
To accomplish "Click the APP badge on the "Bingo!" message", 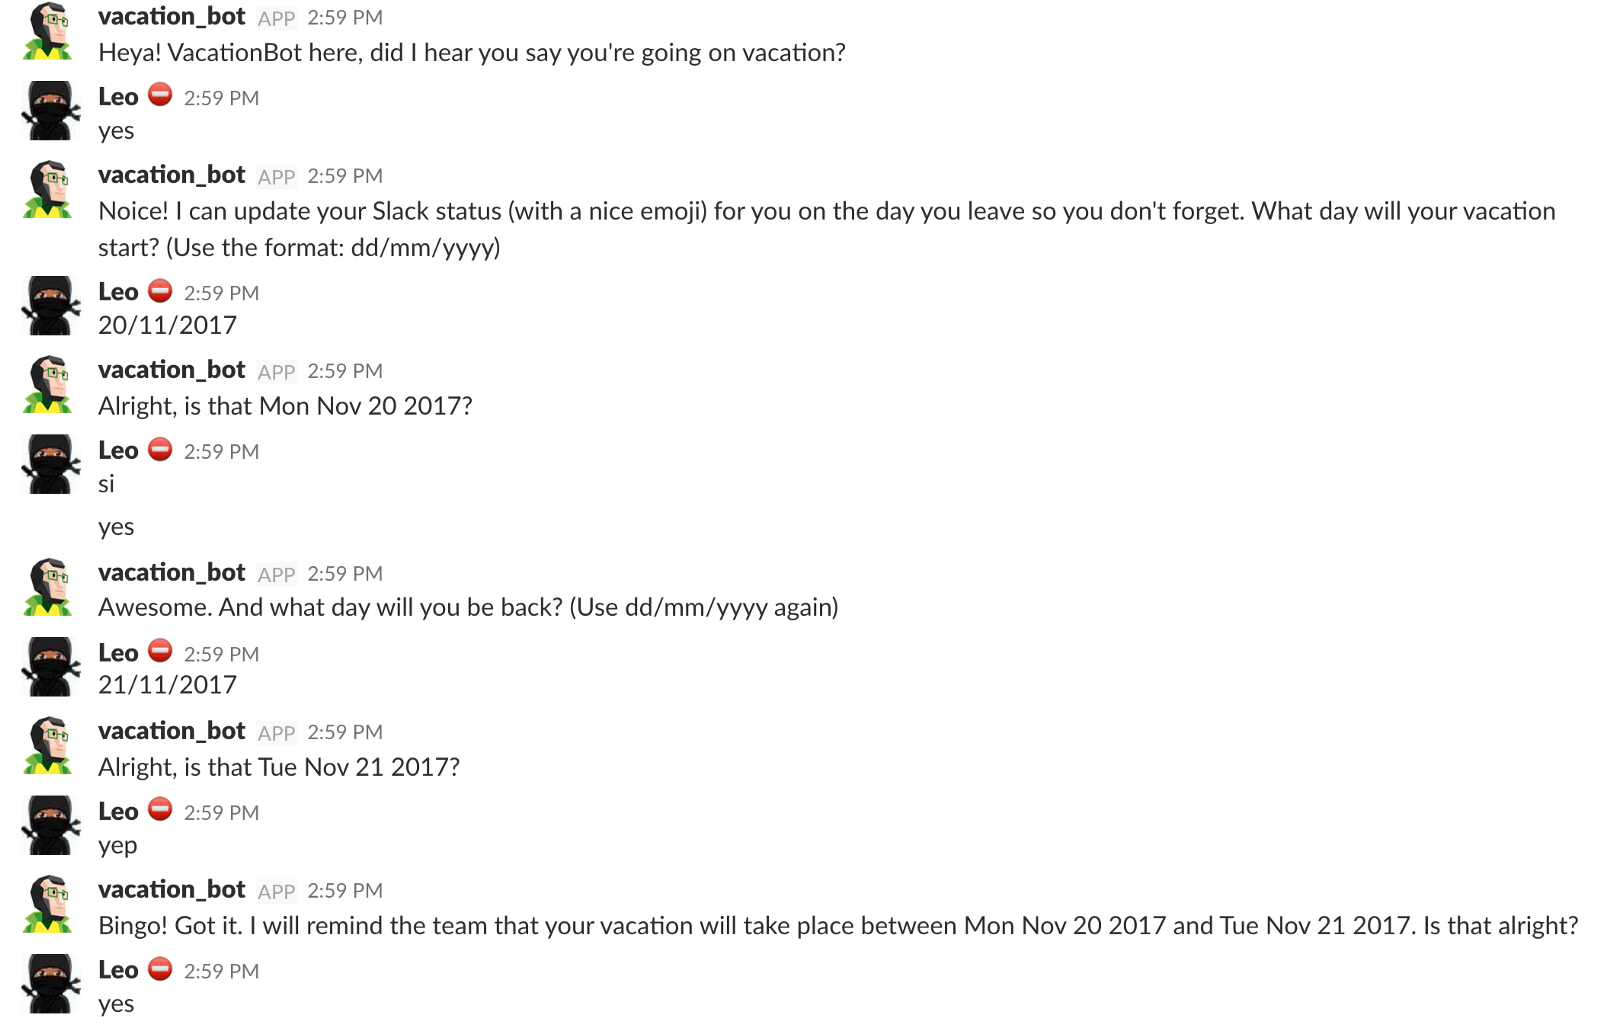I will point(276,892).
